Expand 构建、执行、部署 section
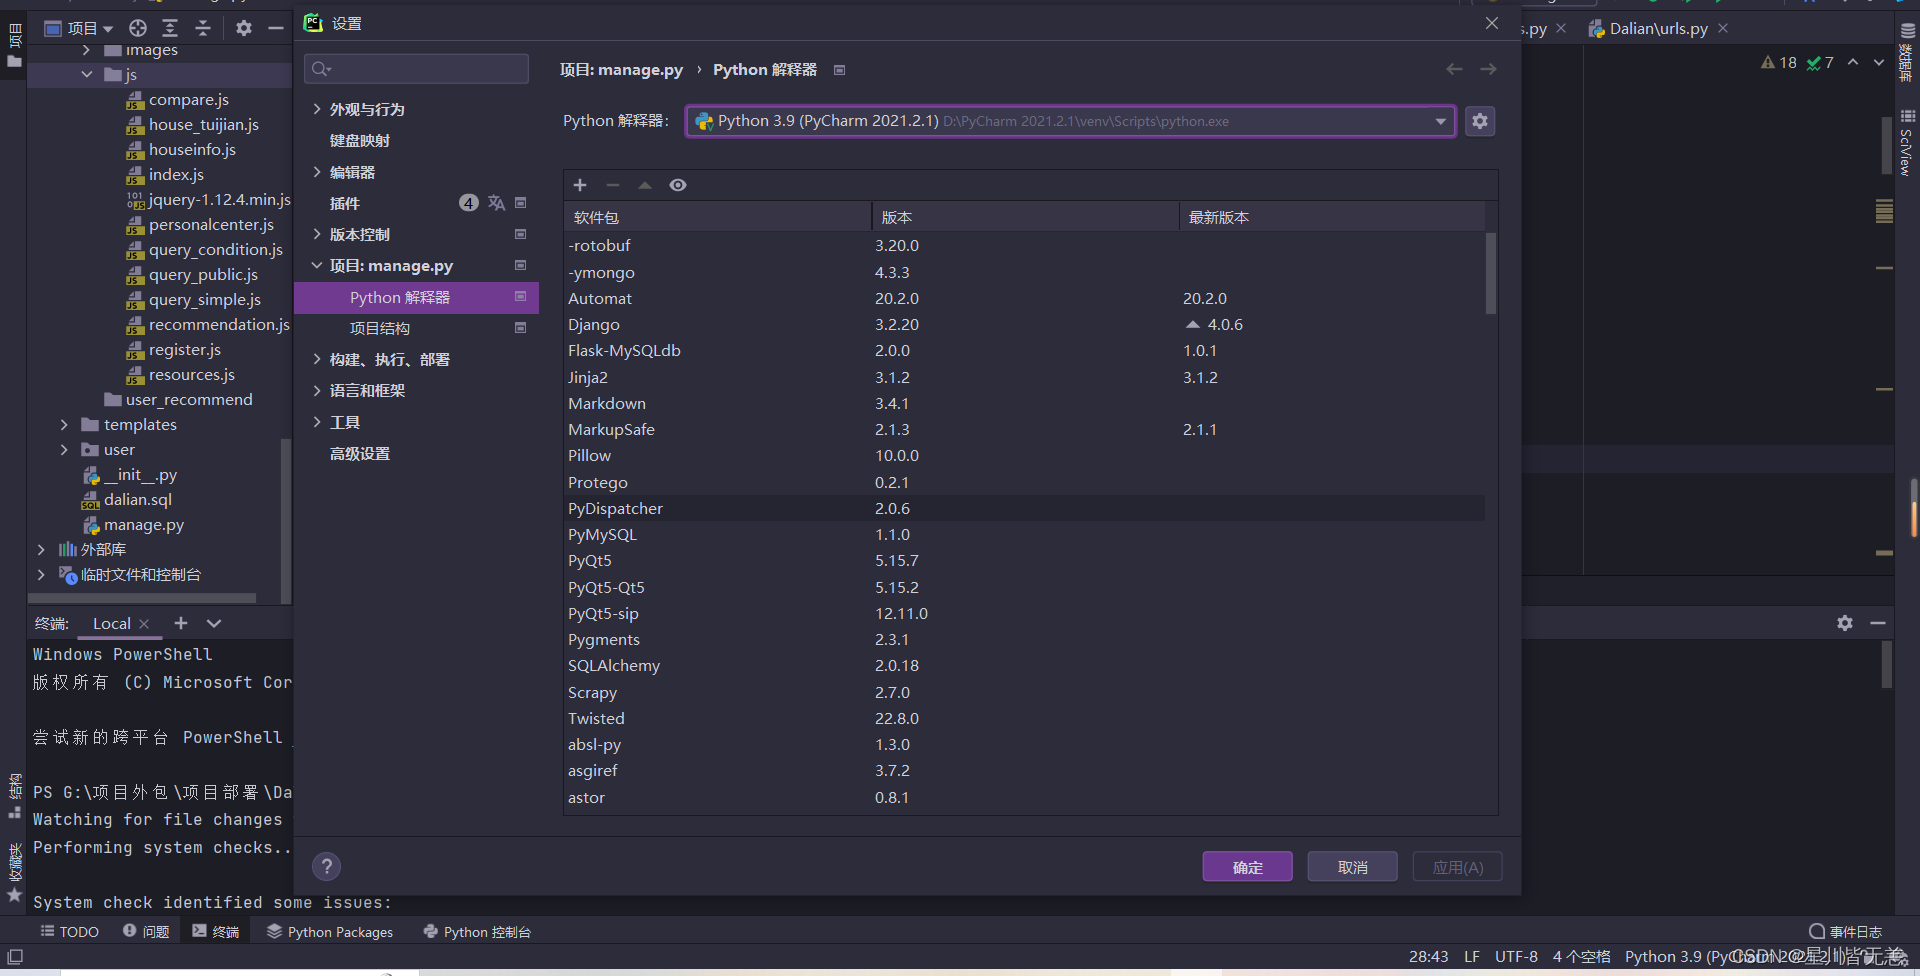The width and height of the screenshot is (1920, 976). pos(317,359)
